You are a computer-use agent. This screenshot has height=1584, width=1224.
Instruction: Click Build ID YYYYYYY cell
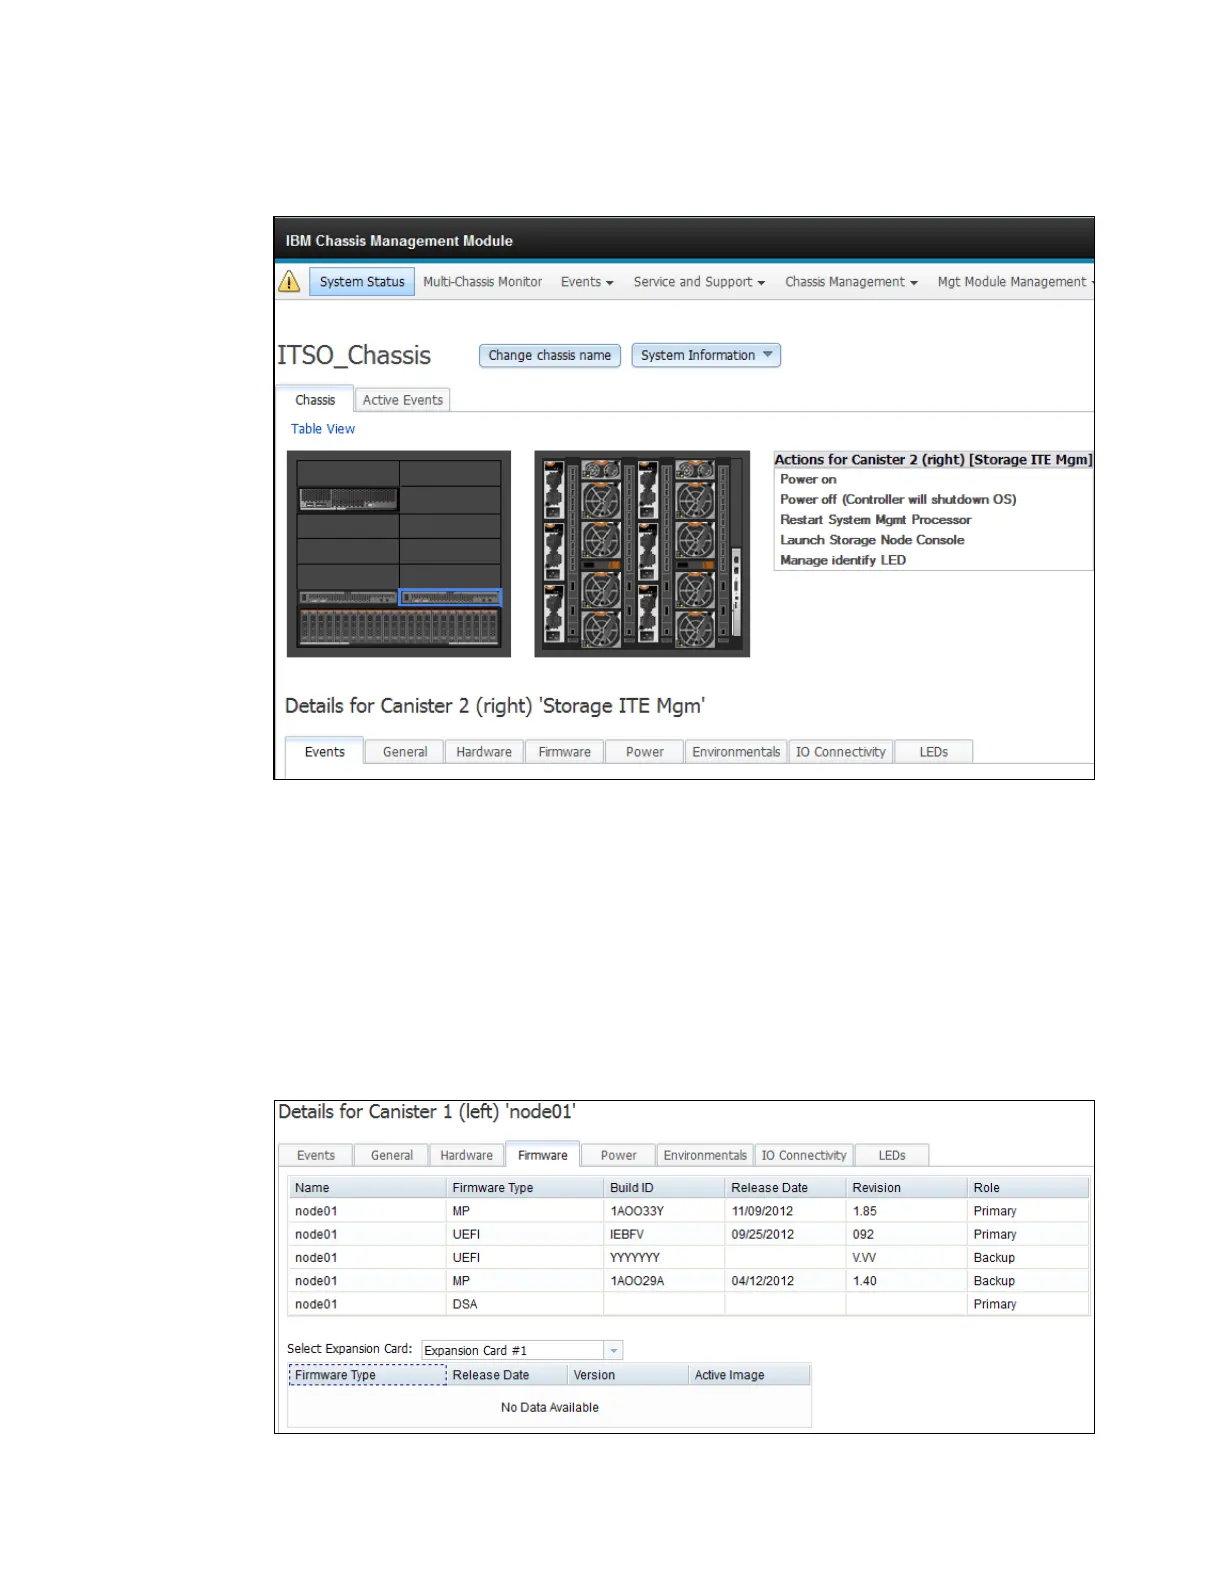click(x=664, y=1258)
